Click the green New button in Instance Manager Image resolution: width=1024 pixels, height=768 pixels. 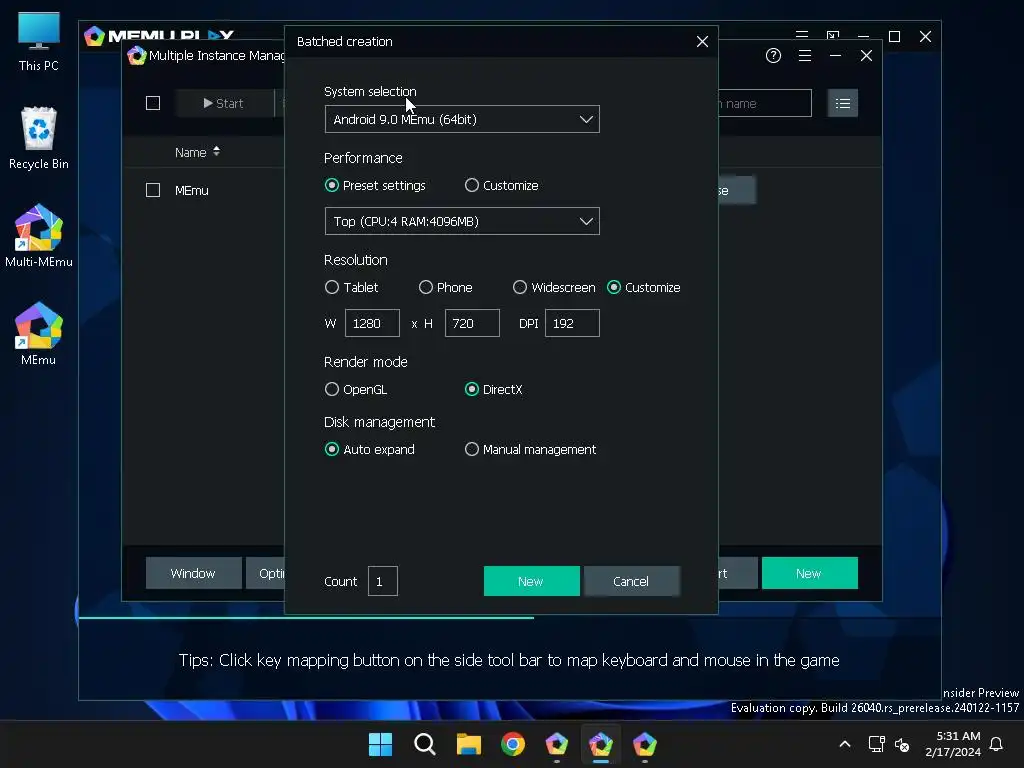[x=809, y=573]
